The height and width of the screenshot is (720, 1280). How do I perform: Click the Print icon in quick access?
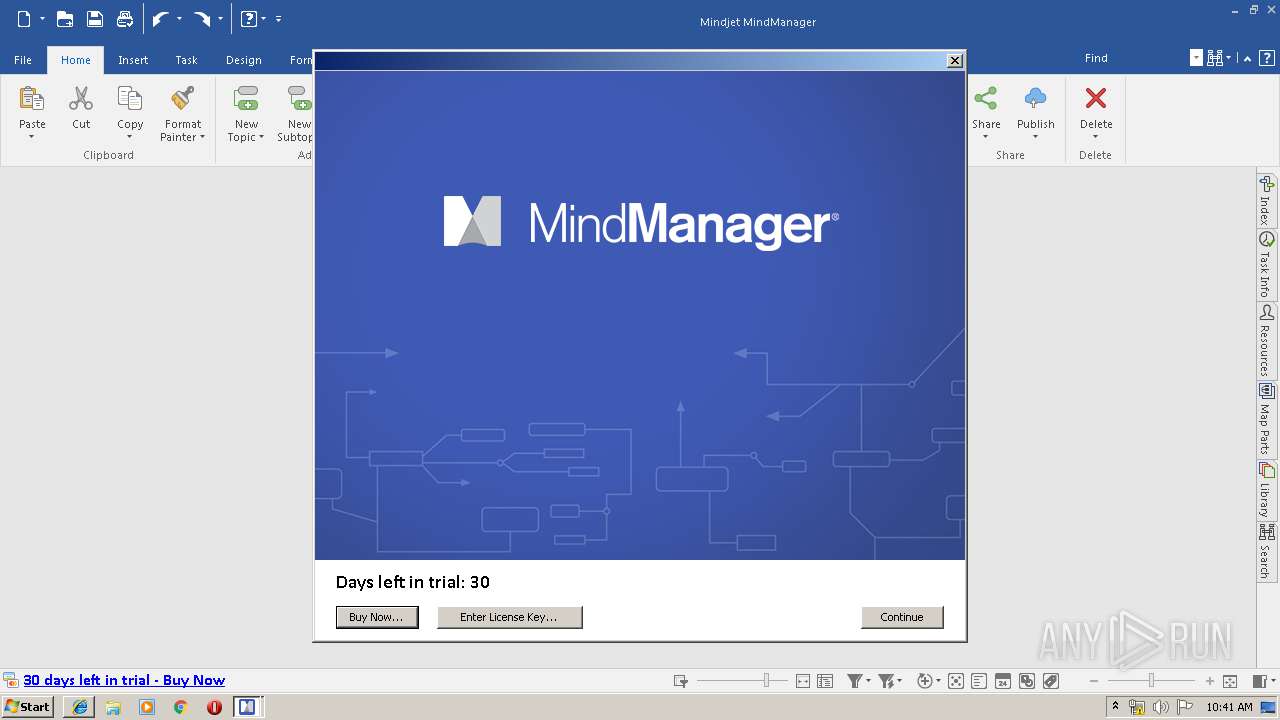point(125,18)
